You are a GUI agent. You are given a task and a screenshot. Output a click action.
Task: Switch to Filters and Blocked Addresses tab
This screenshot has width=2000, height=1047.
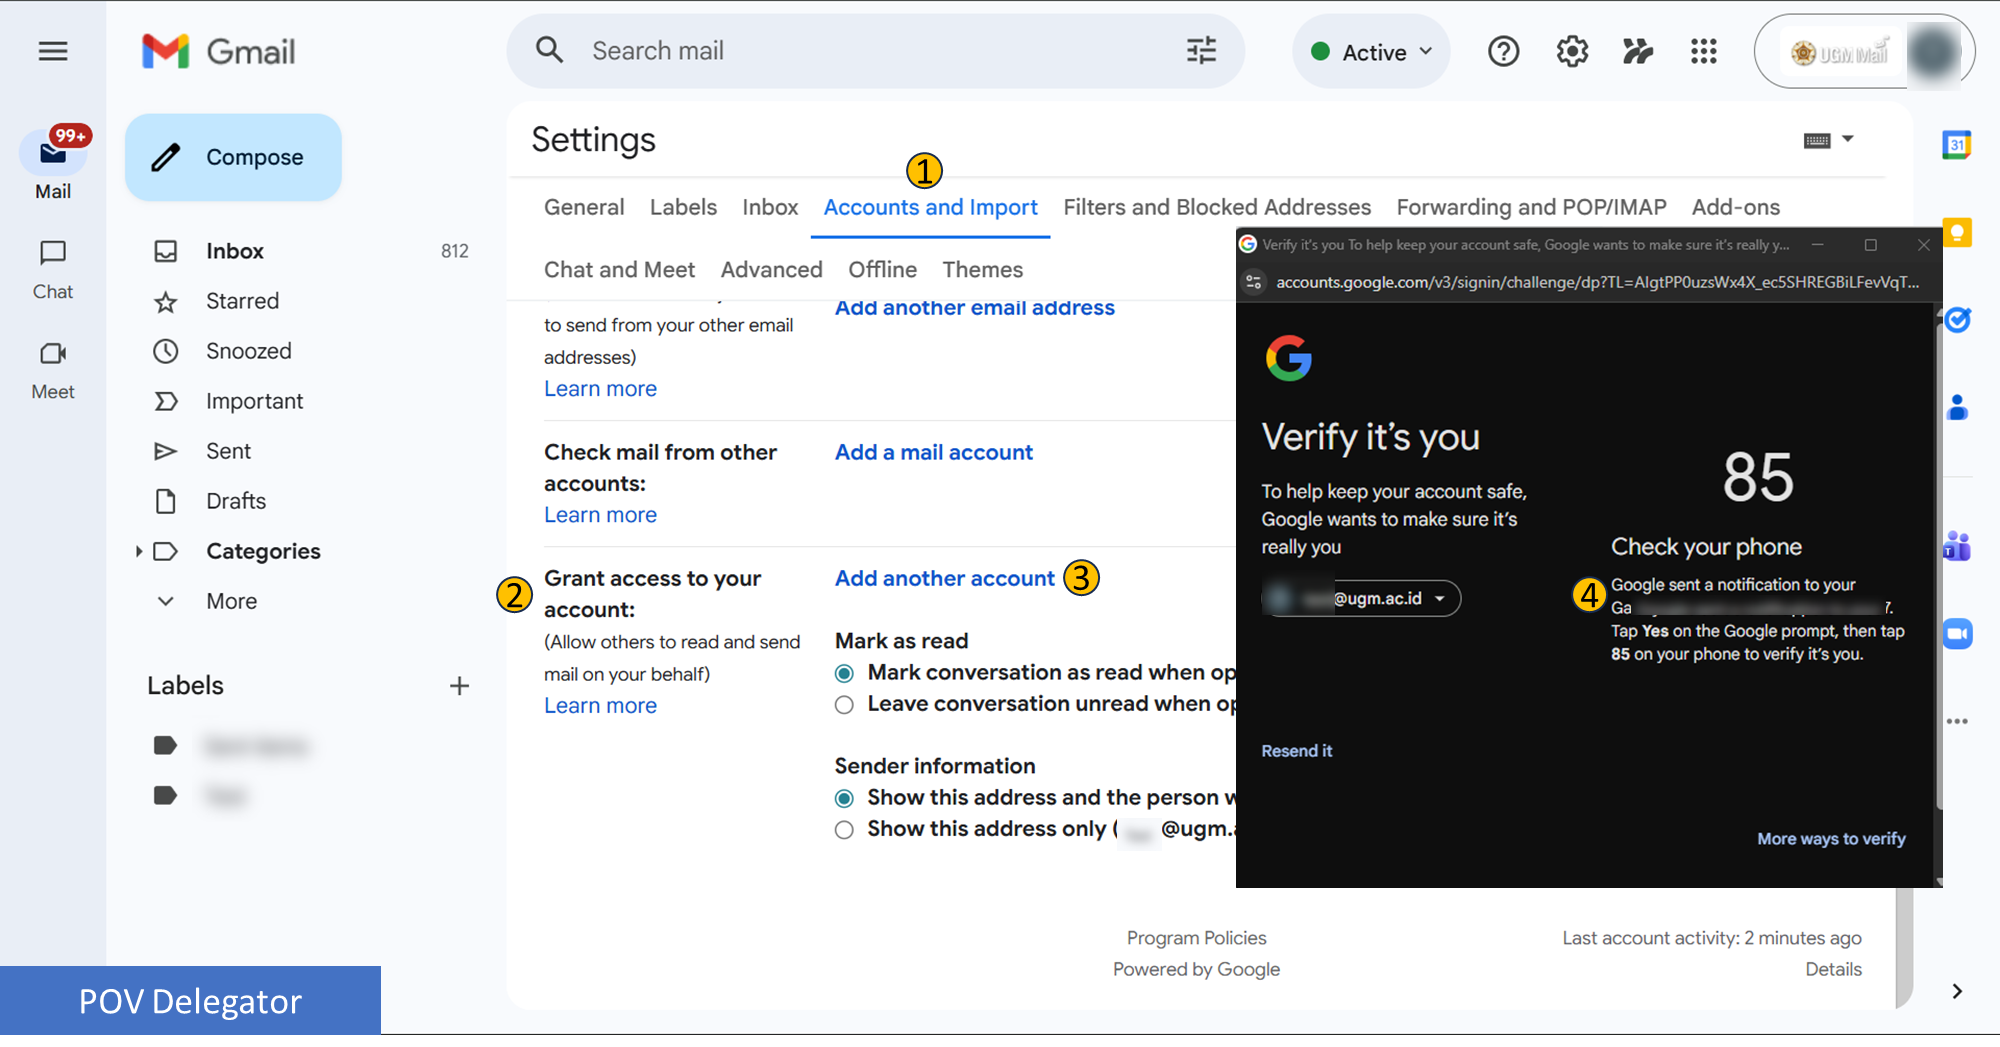pos(1216,207)
